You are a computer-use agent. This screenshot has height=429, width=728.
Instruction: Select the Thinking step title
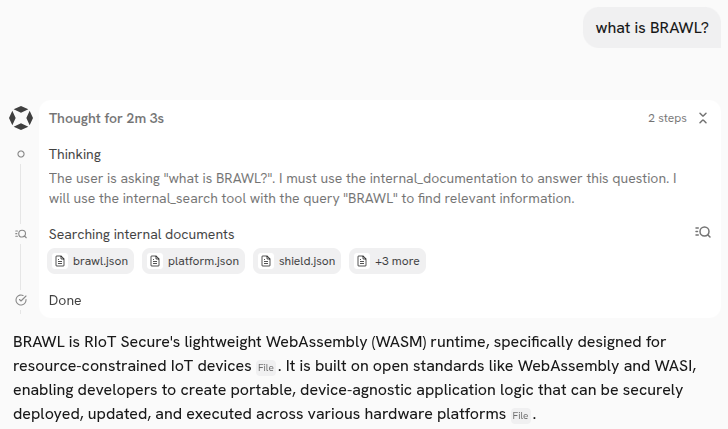coord(75,154)
